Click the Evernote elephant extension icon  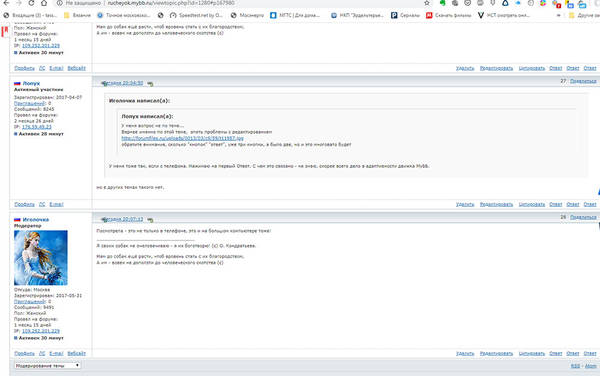[442, 3]
